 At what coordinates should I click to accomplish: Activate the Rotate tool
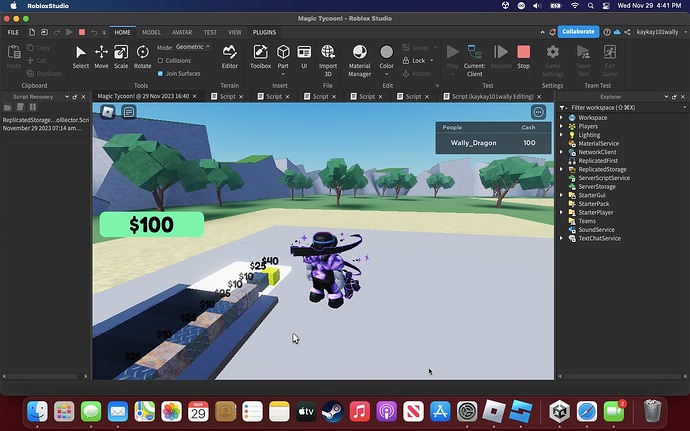tap(143, 57)
